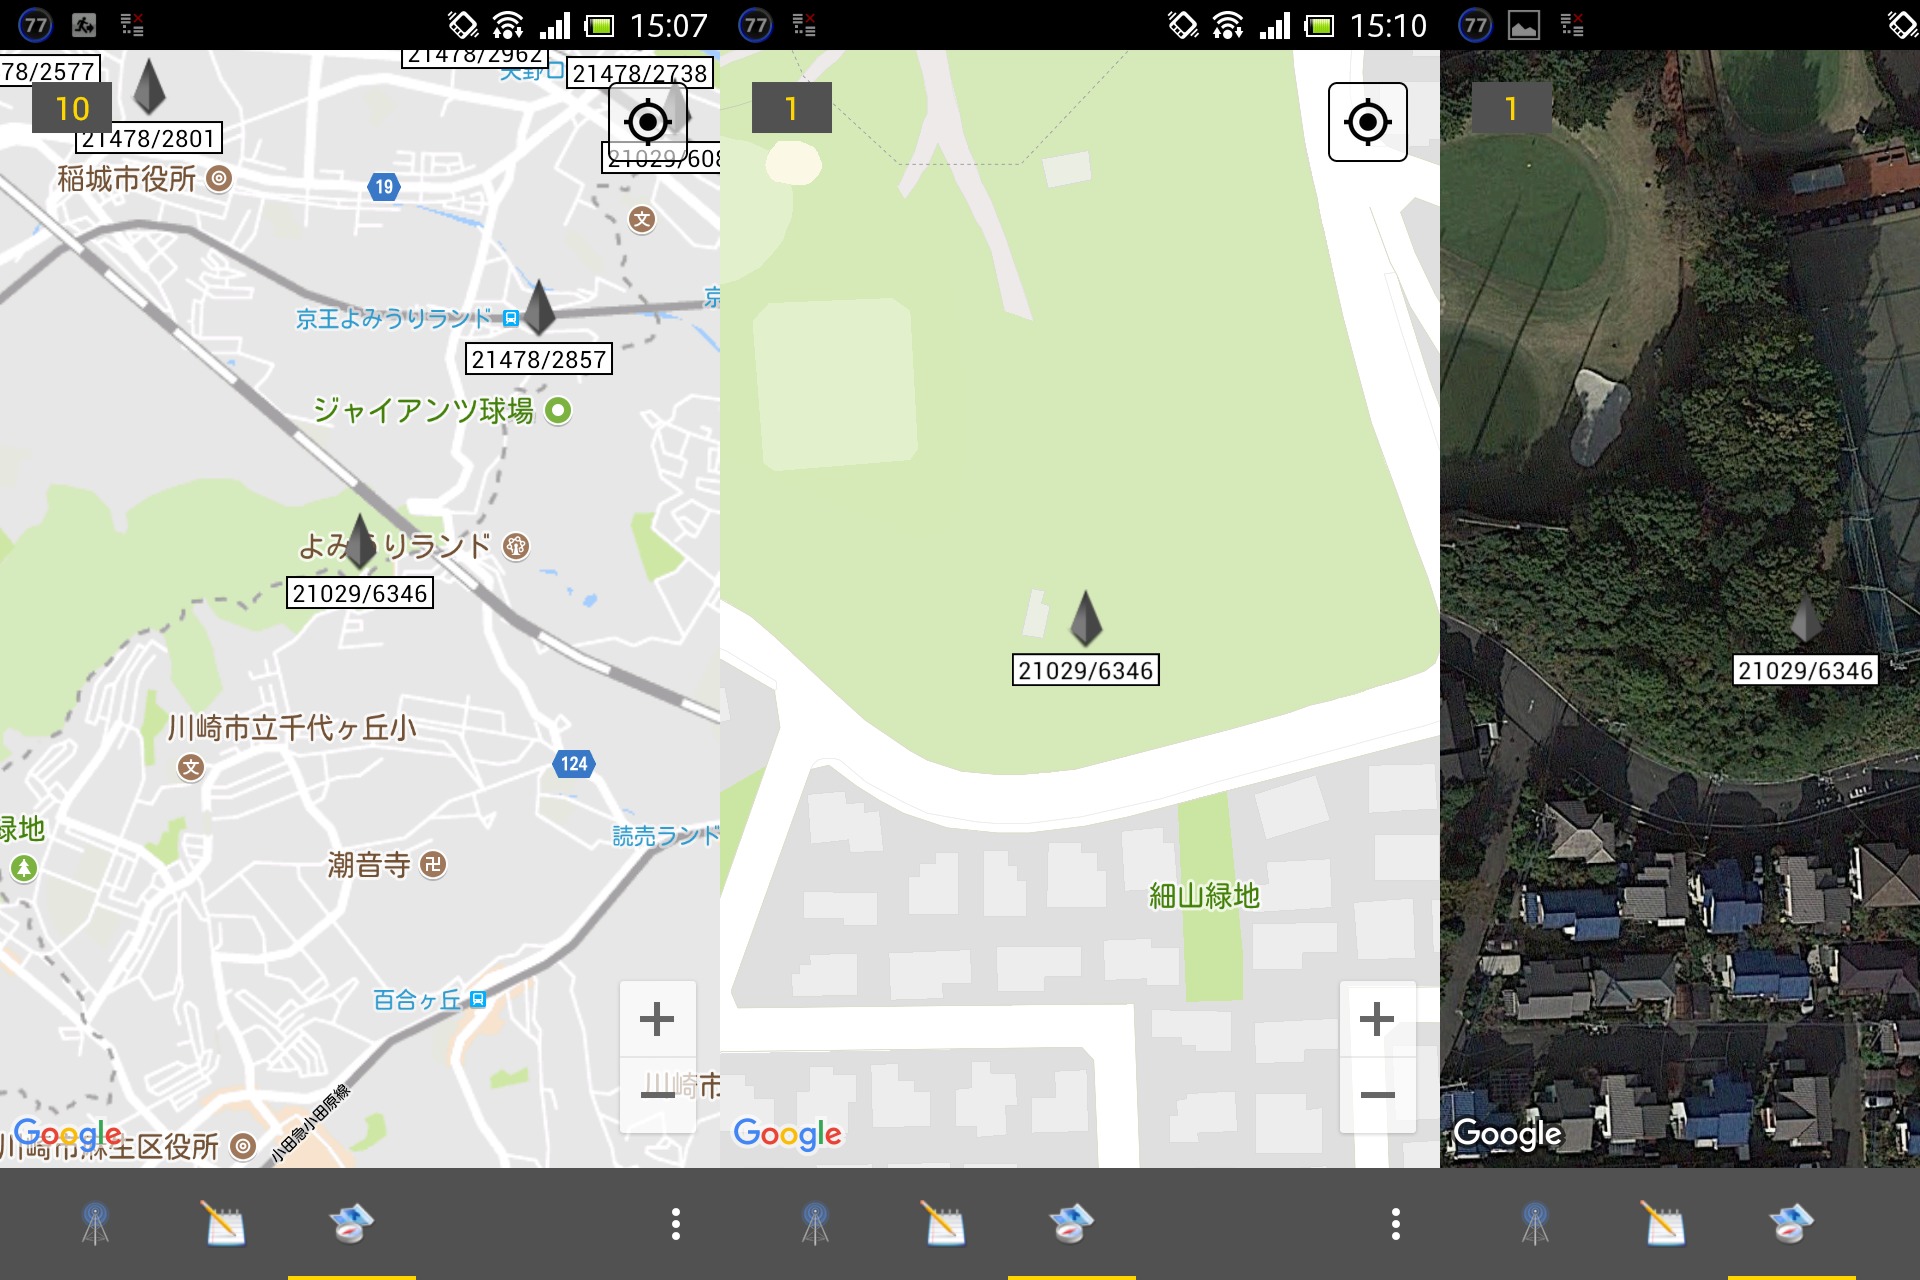This screenshot has width=1920, height=1280.
Task: Tap ジャイアンツ球場 green place pin
Action: coord(558,410)
